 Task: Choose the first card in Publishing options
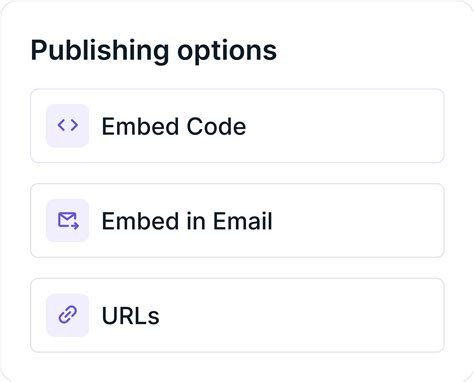pyautogui.click(x=237, y=126)
